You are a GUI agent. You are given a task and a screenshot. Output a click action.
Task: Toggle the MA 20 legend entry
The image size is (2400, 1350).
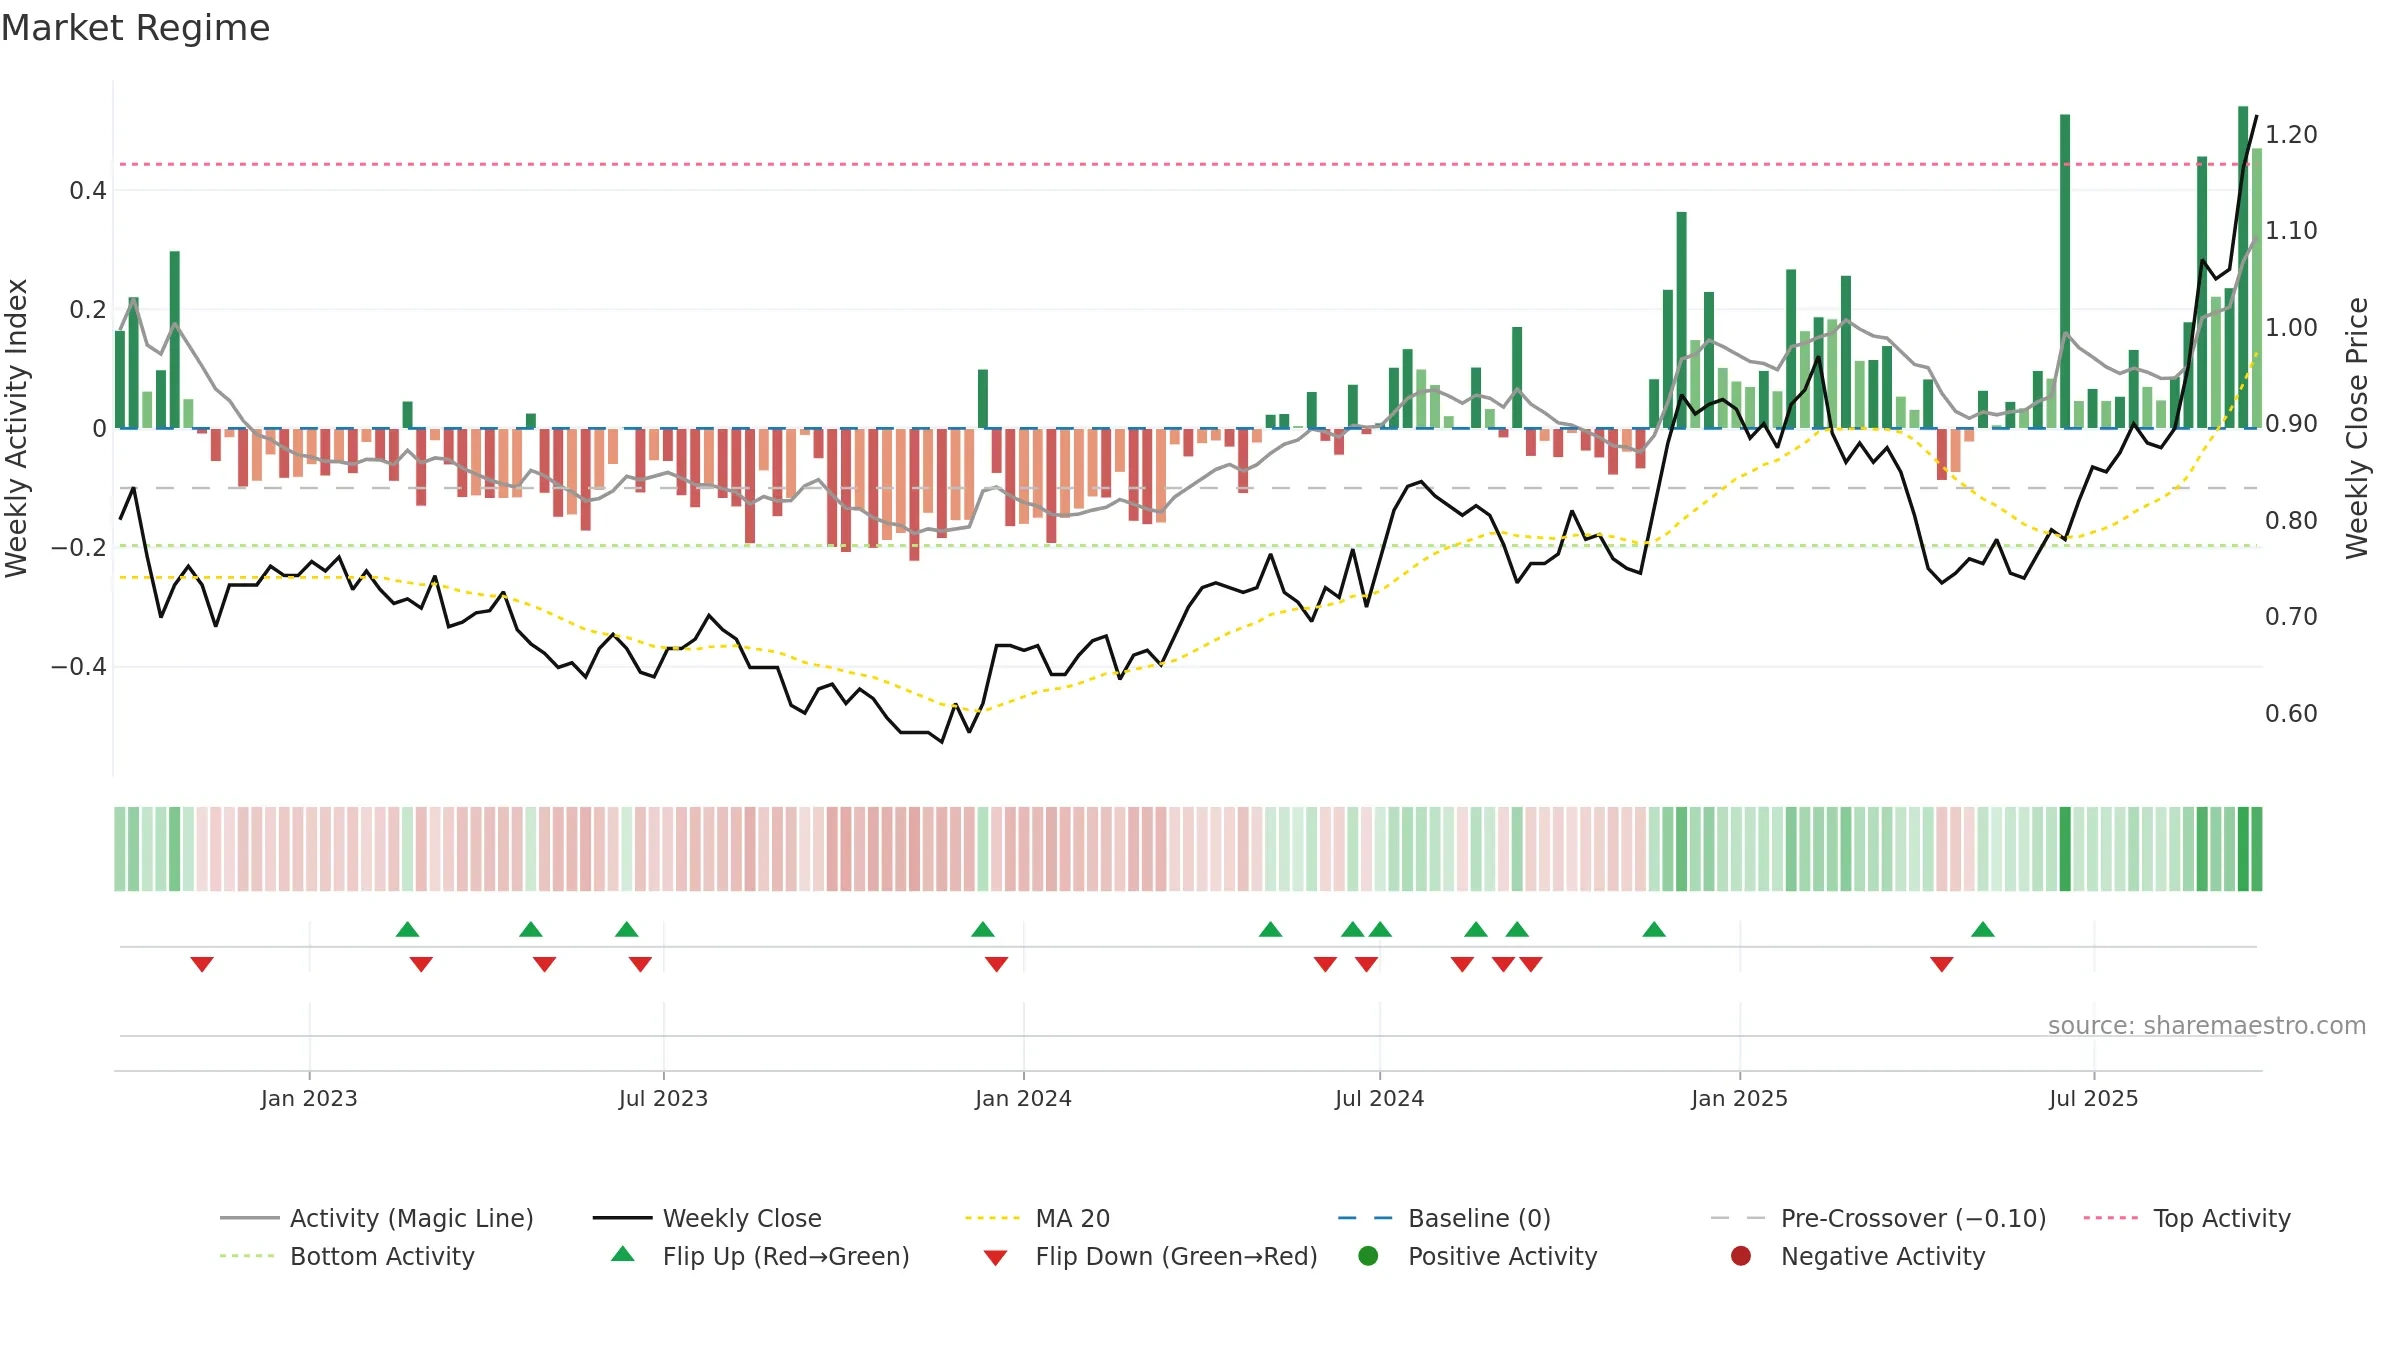click(x=1037, y=1218)
